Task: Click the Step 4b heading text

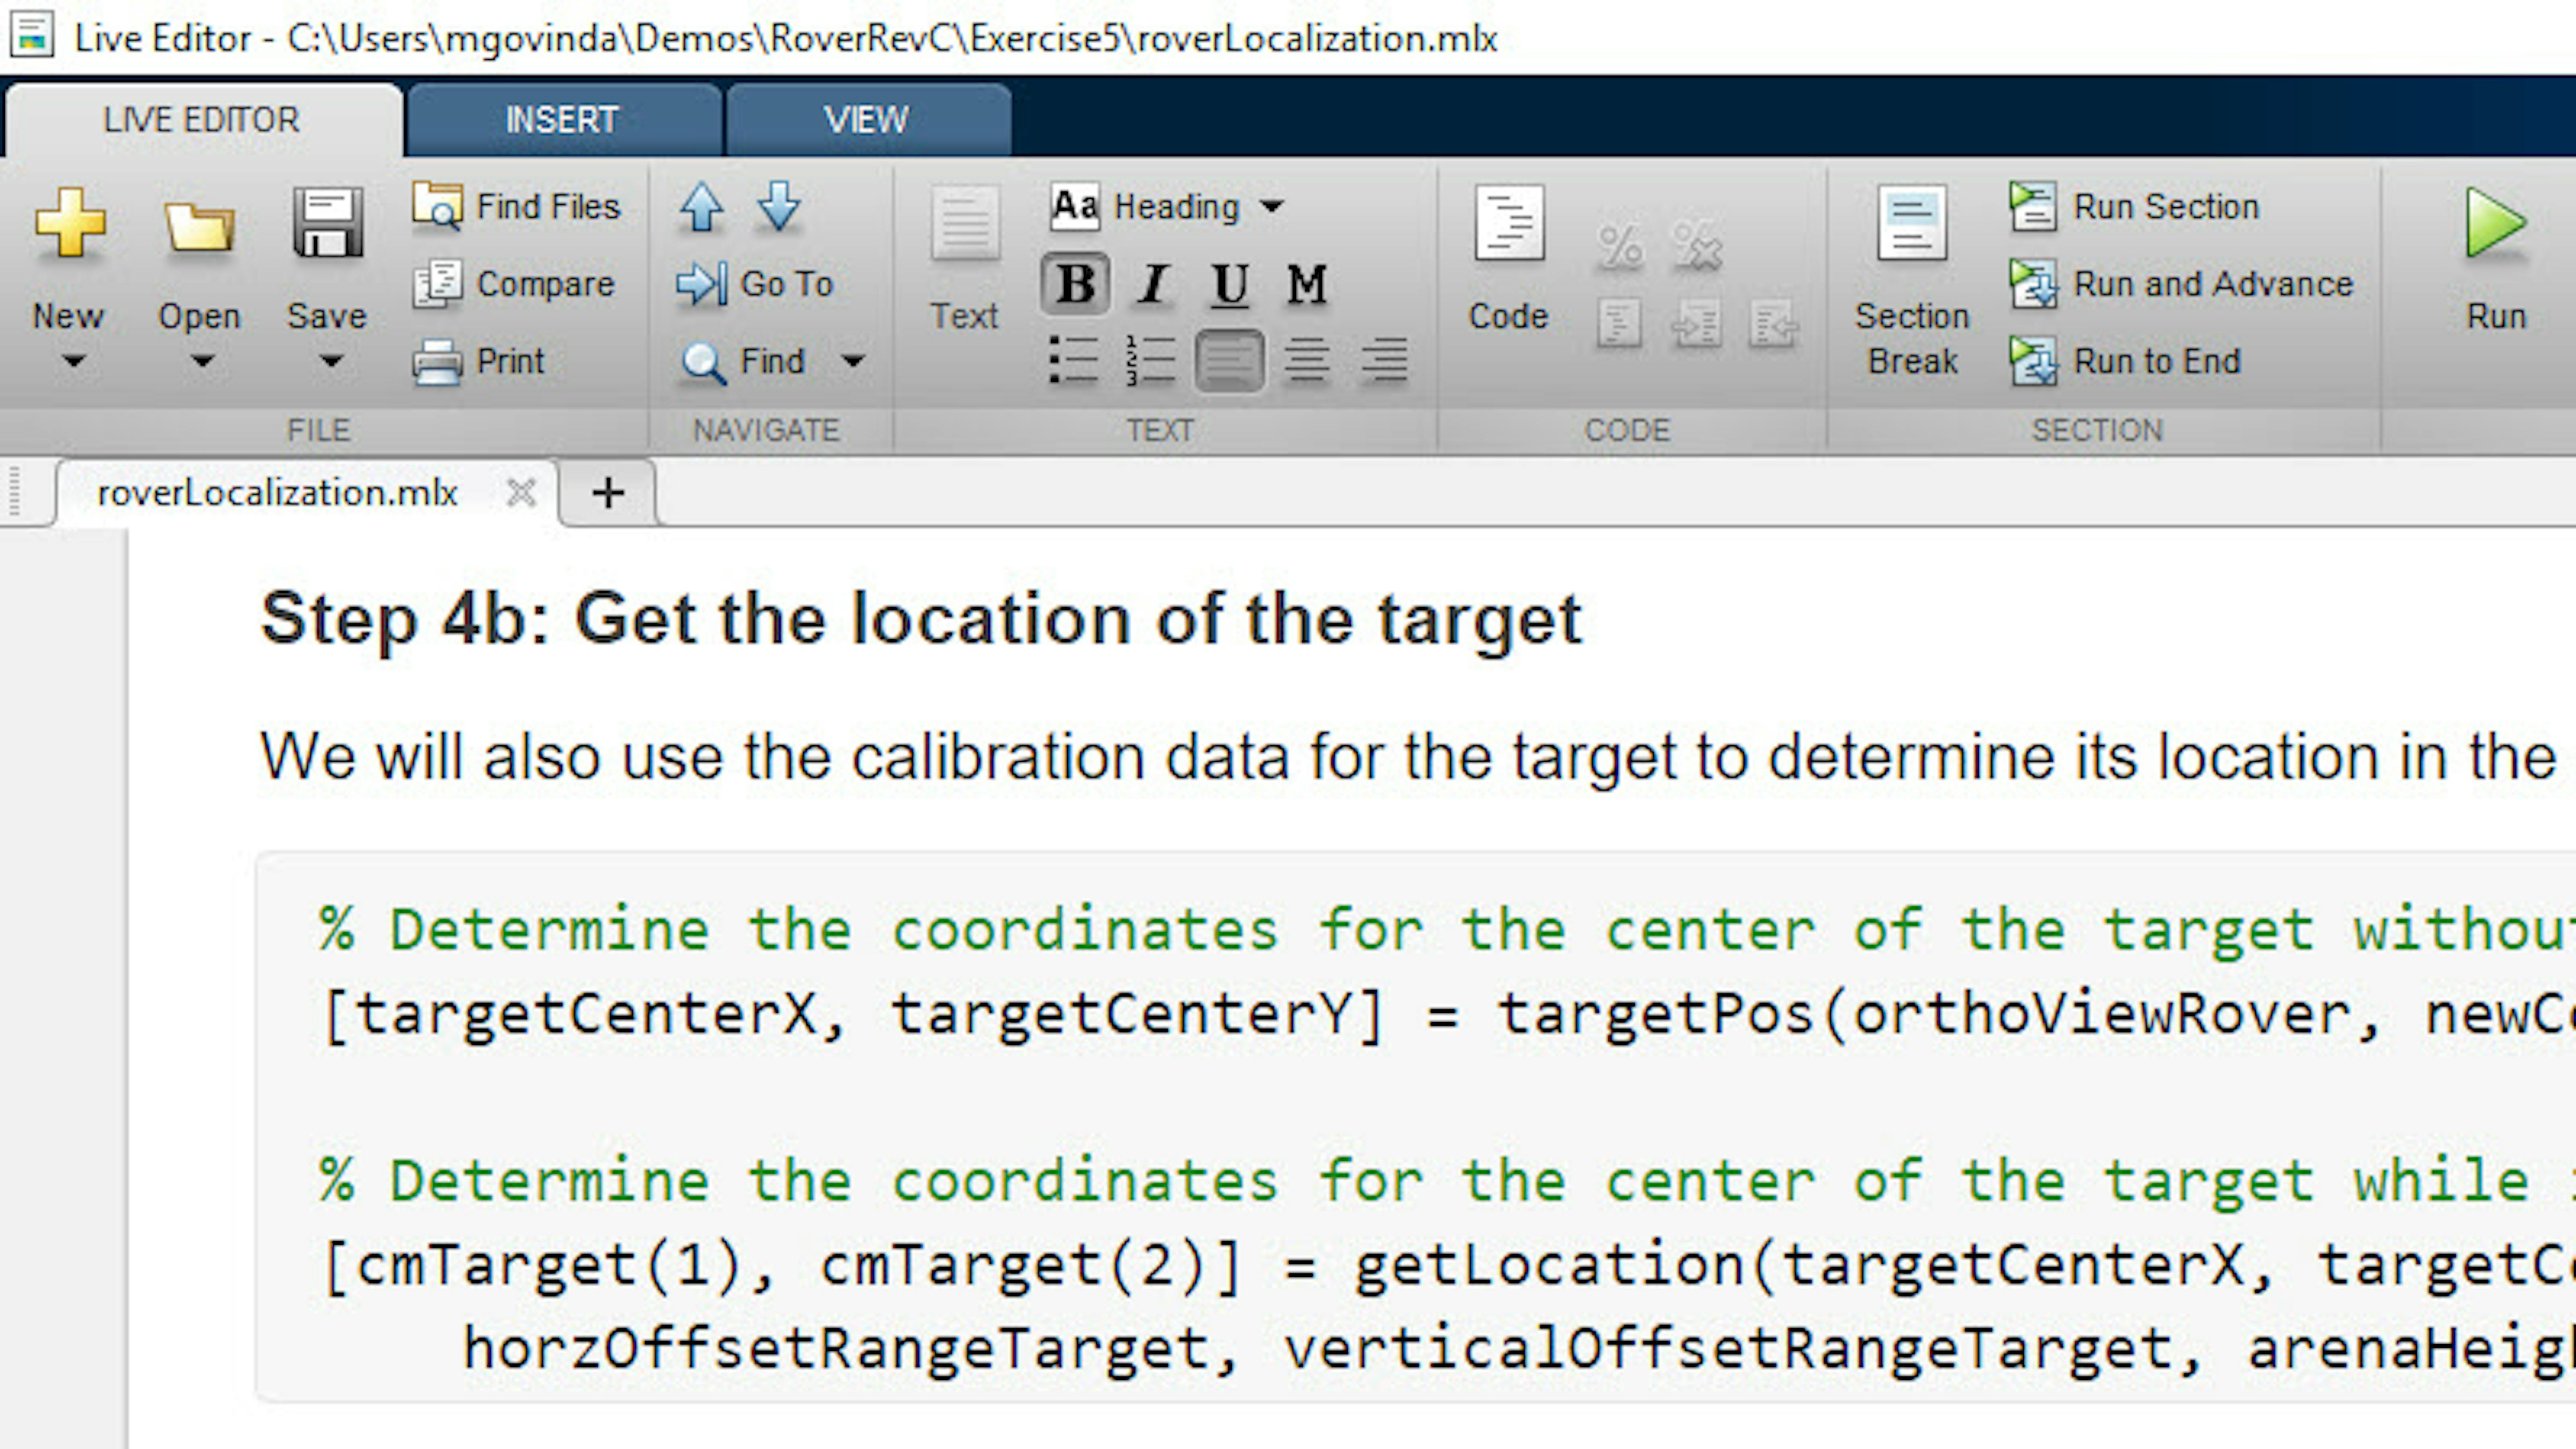Action: coord(921,619)
